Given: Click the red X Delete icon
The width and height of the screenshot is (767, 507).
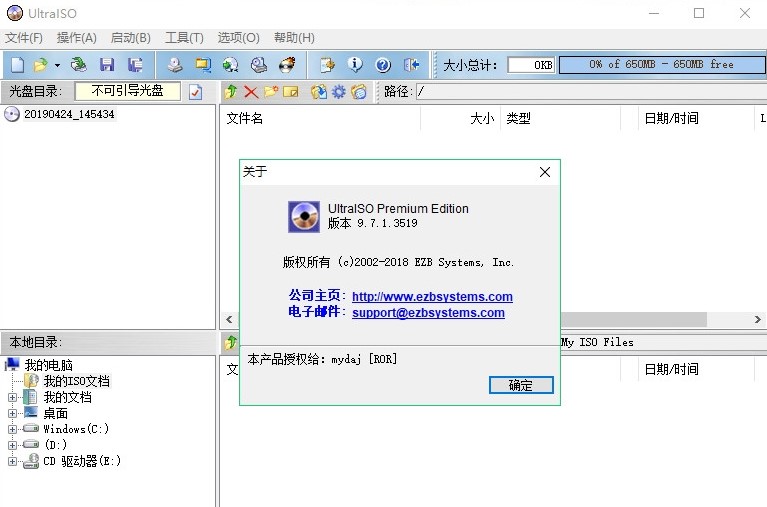Looking at the screenshot, I should pyautogui.click(x=251, y=92).
